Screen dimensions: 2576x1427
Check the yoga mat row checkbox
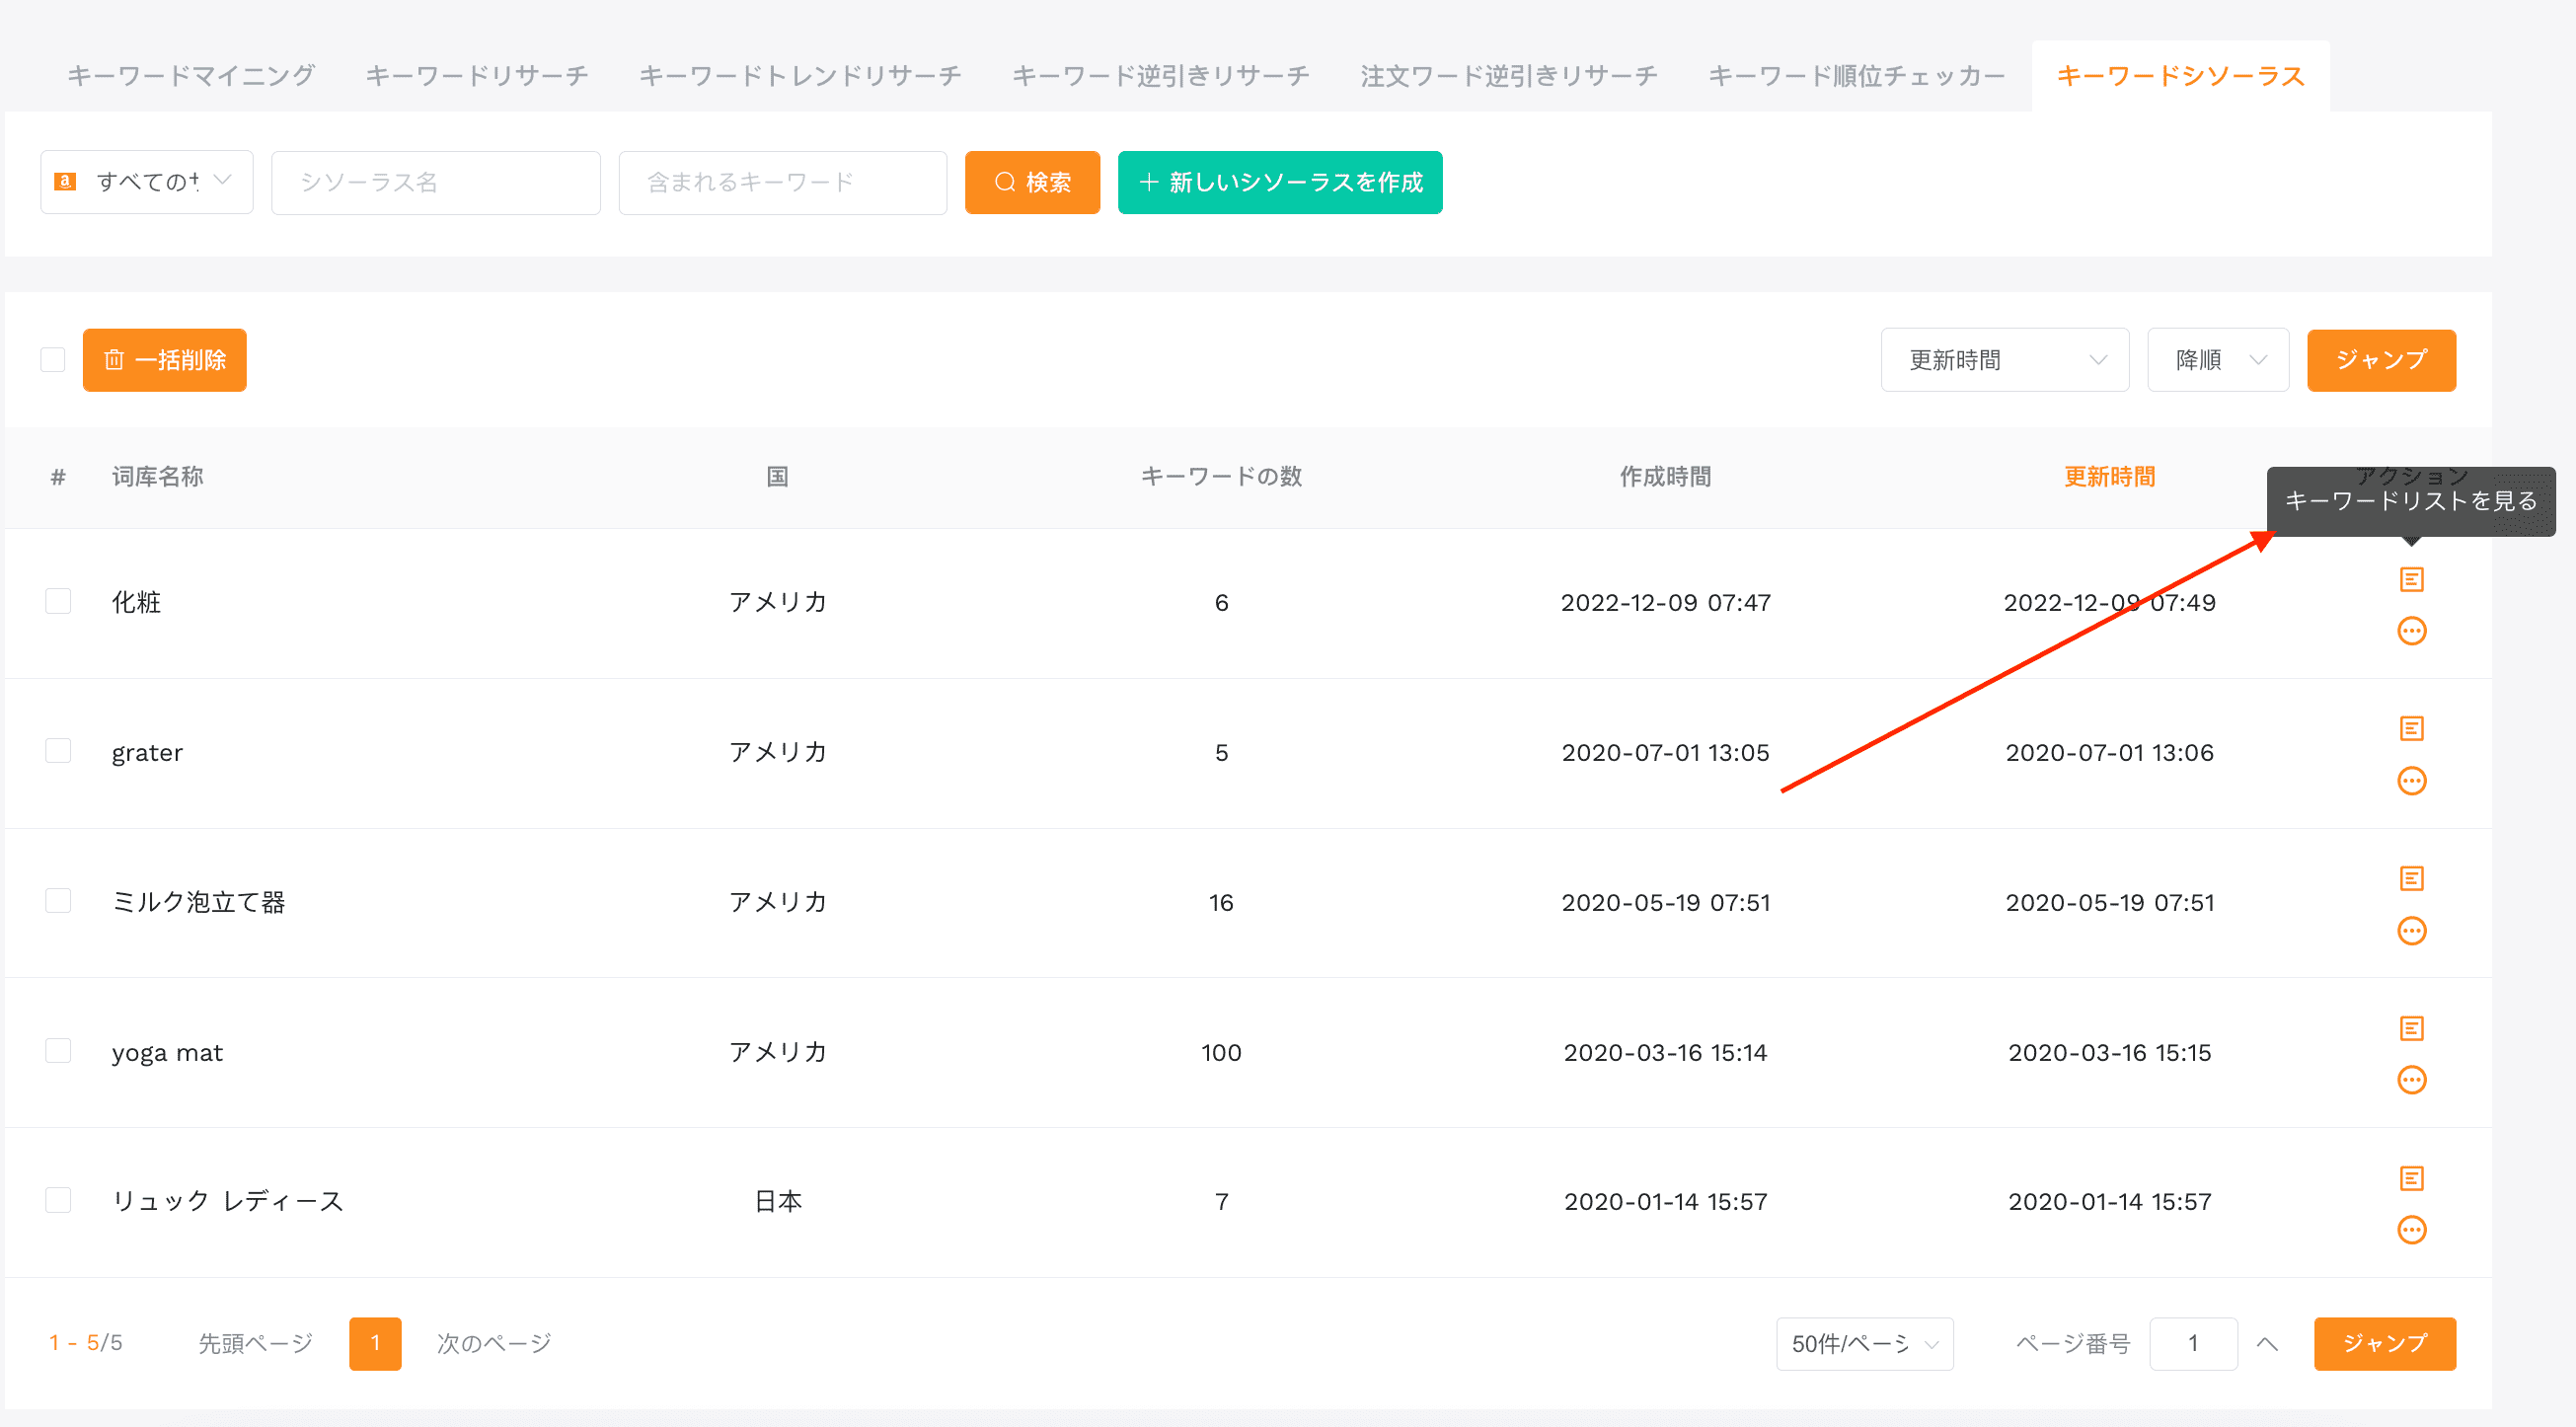pos(58,1051)
